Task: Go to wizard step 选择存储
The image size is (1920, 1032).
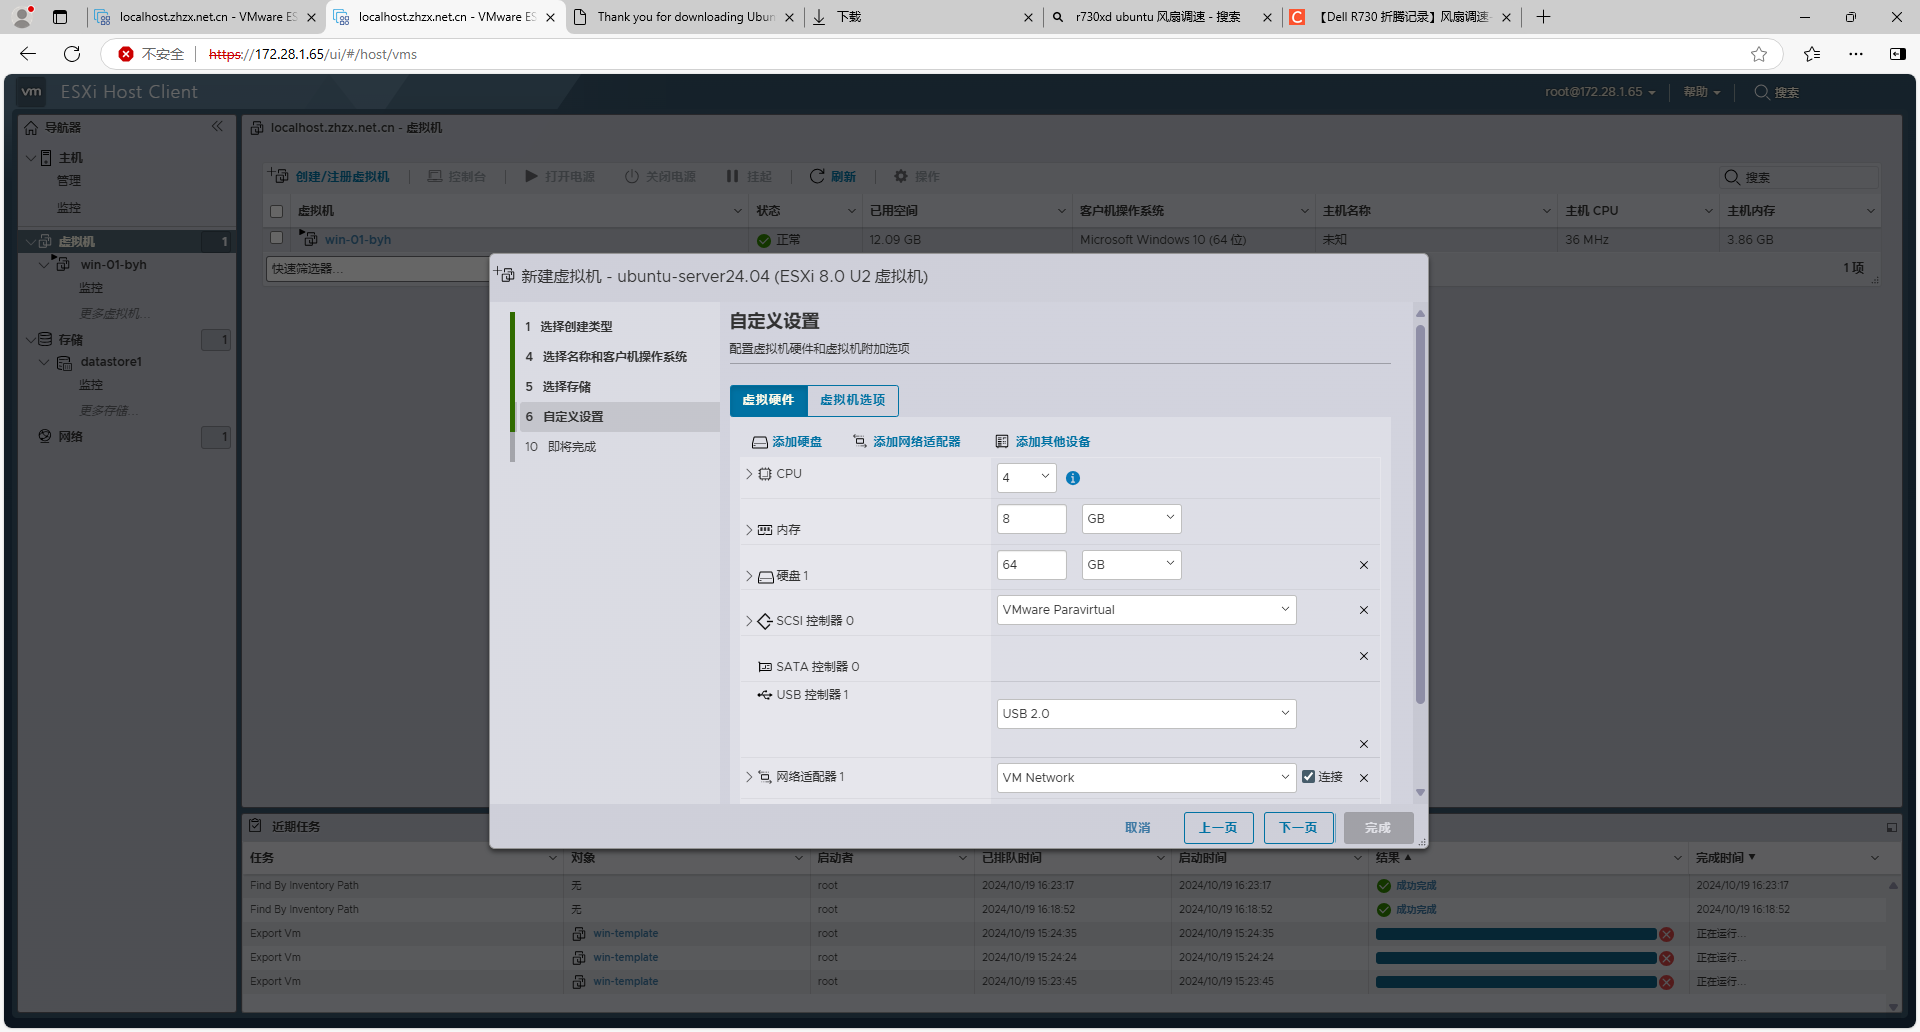Action: 566,387
